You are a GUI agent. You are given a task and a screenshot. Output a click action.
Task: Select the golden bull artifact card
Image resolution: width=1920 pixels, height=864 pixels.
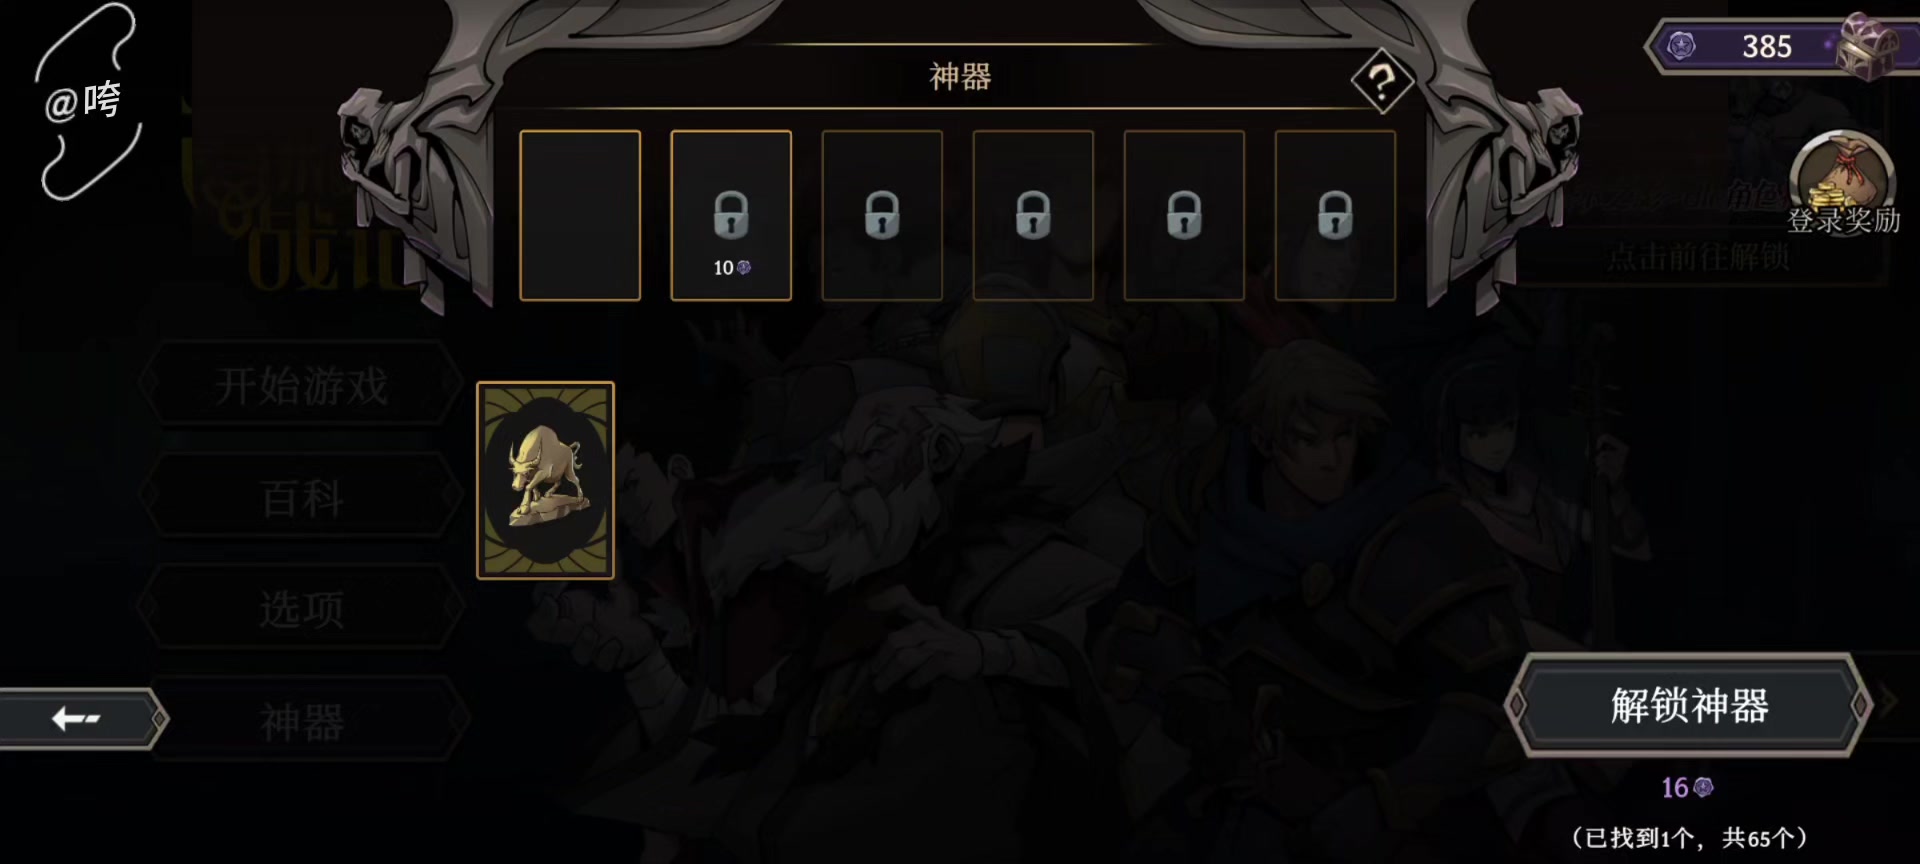(x=546, y=480)
